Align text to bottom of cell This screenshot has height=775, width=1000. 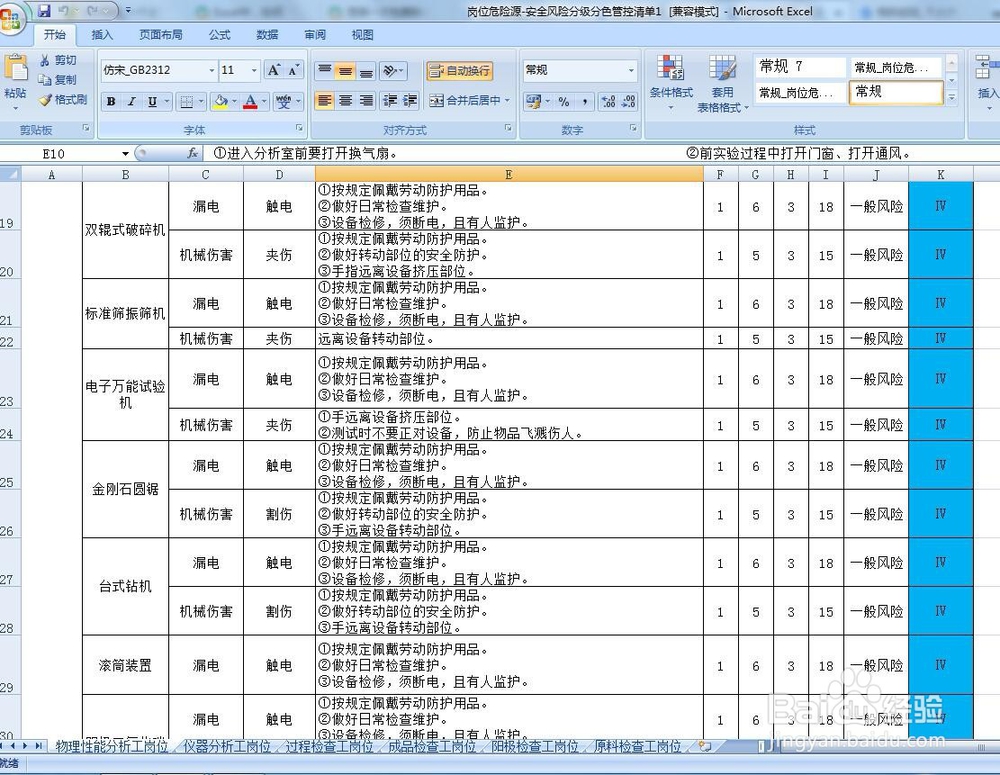[365, 70]
